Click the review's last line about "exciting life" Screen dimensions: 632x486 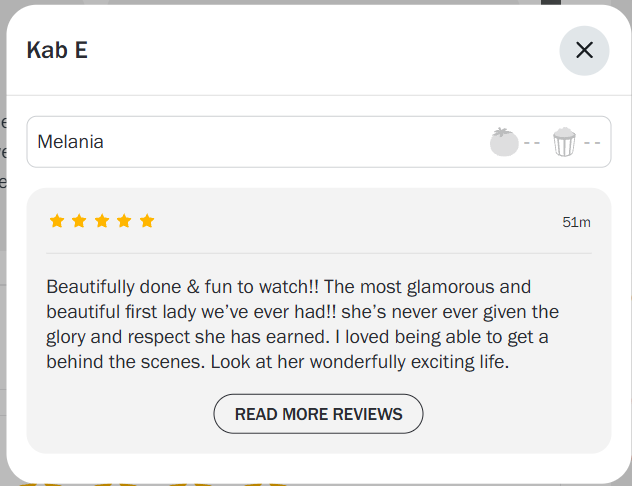pos(400,362)
